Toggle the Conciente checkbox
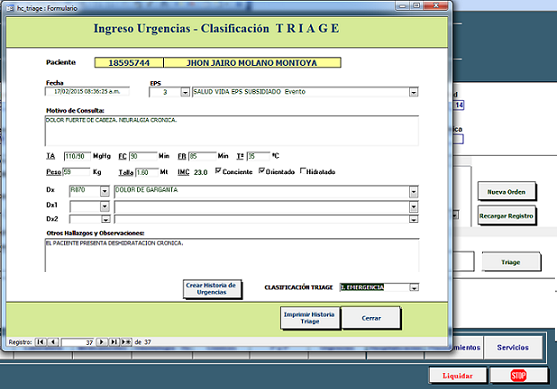The width and height of the screenshot is (557, 389). pos(218,171)
